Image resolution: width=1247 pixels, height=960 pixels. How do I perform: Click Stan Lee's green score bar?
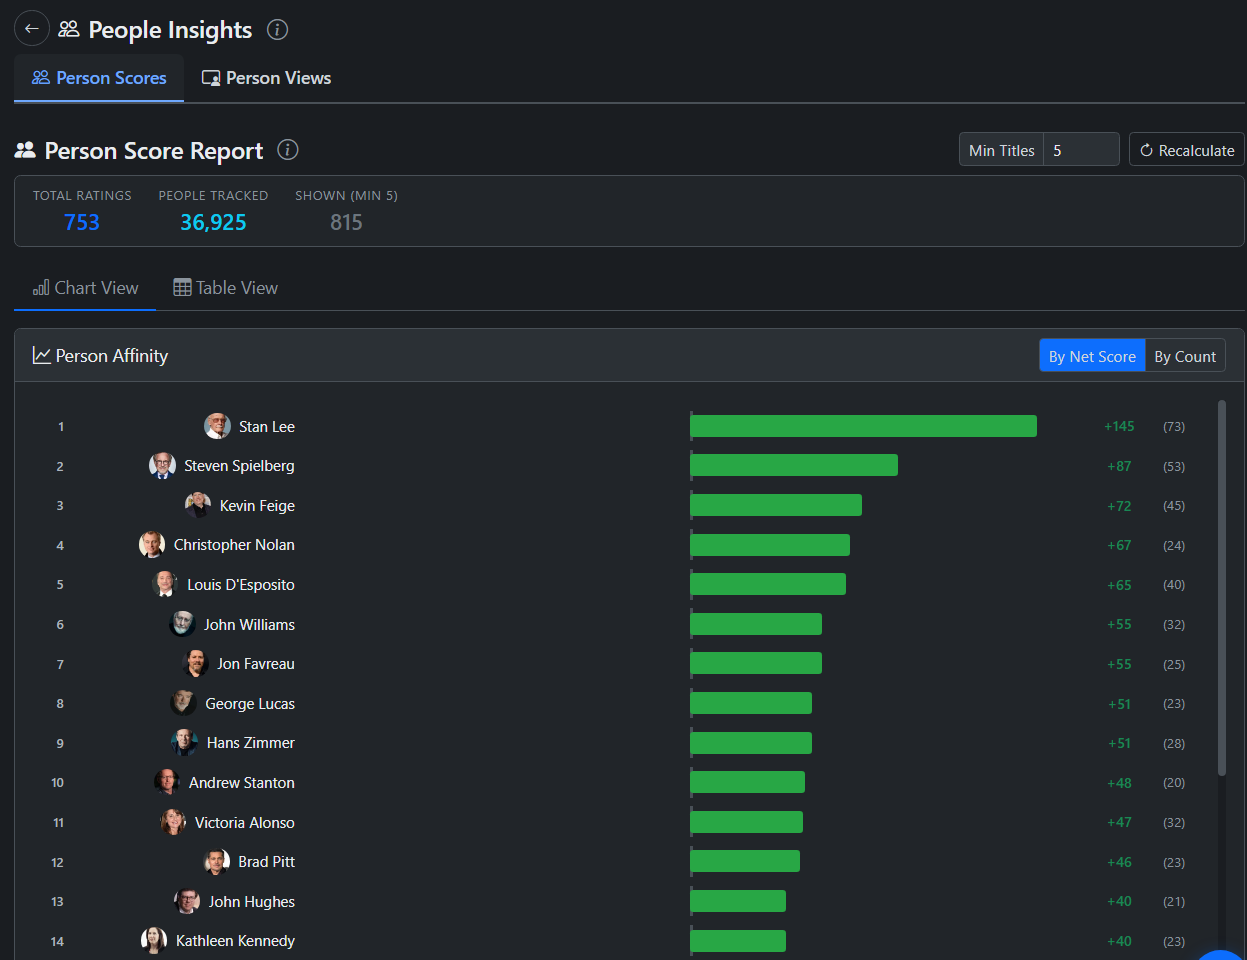(x=863, y=426)
